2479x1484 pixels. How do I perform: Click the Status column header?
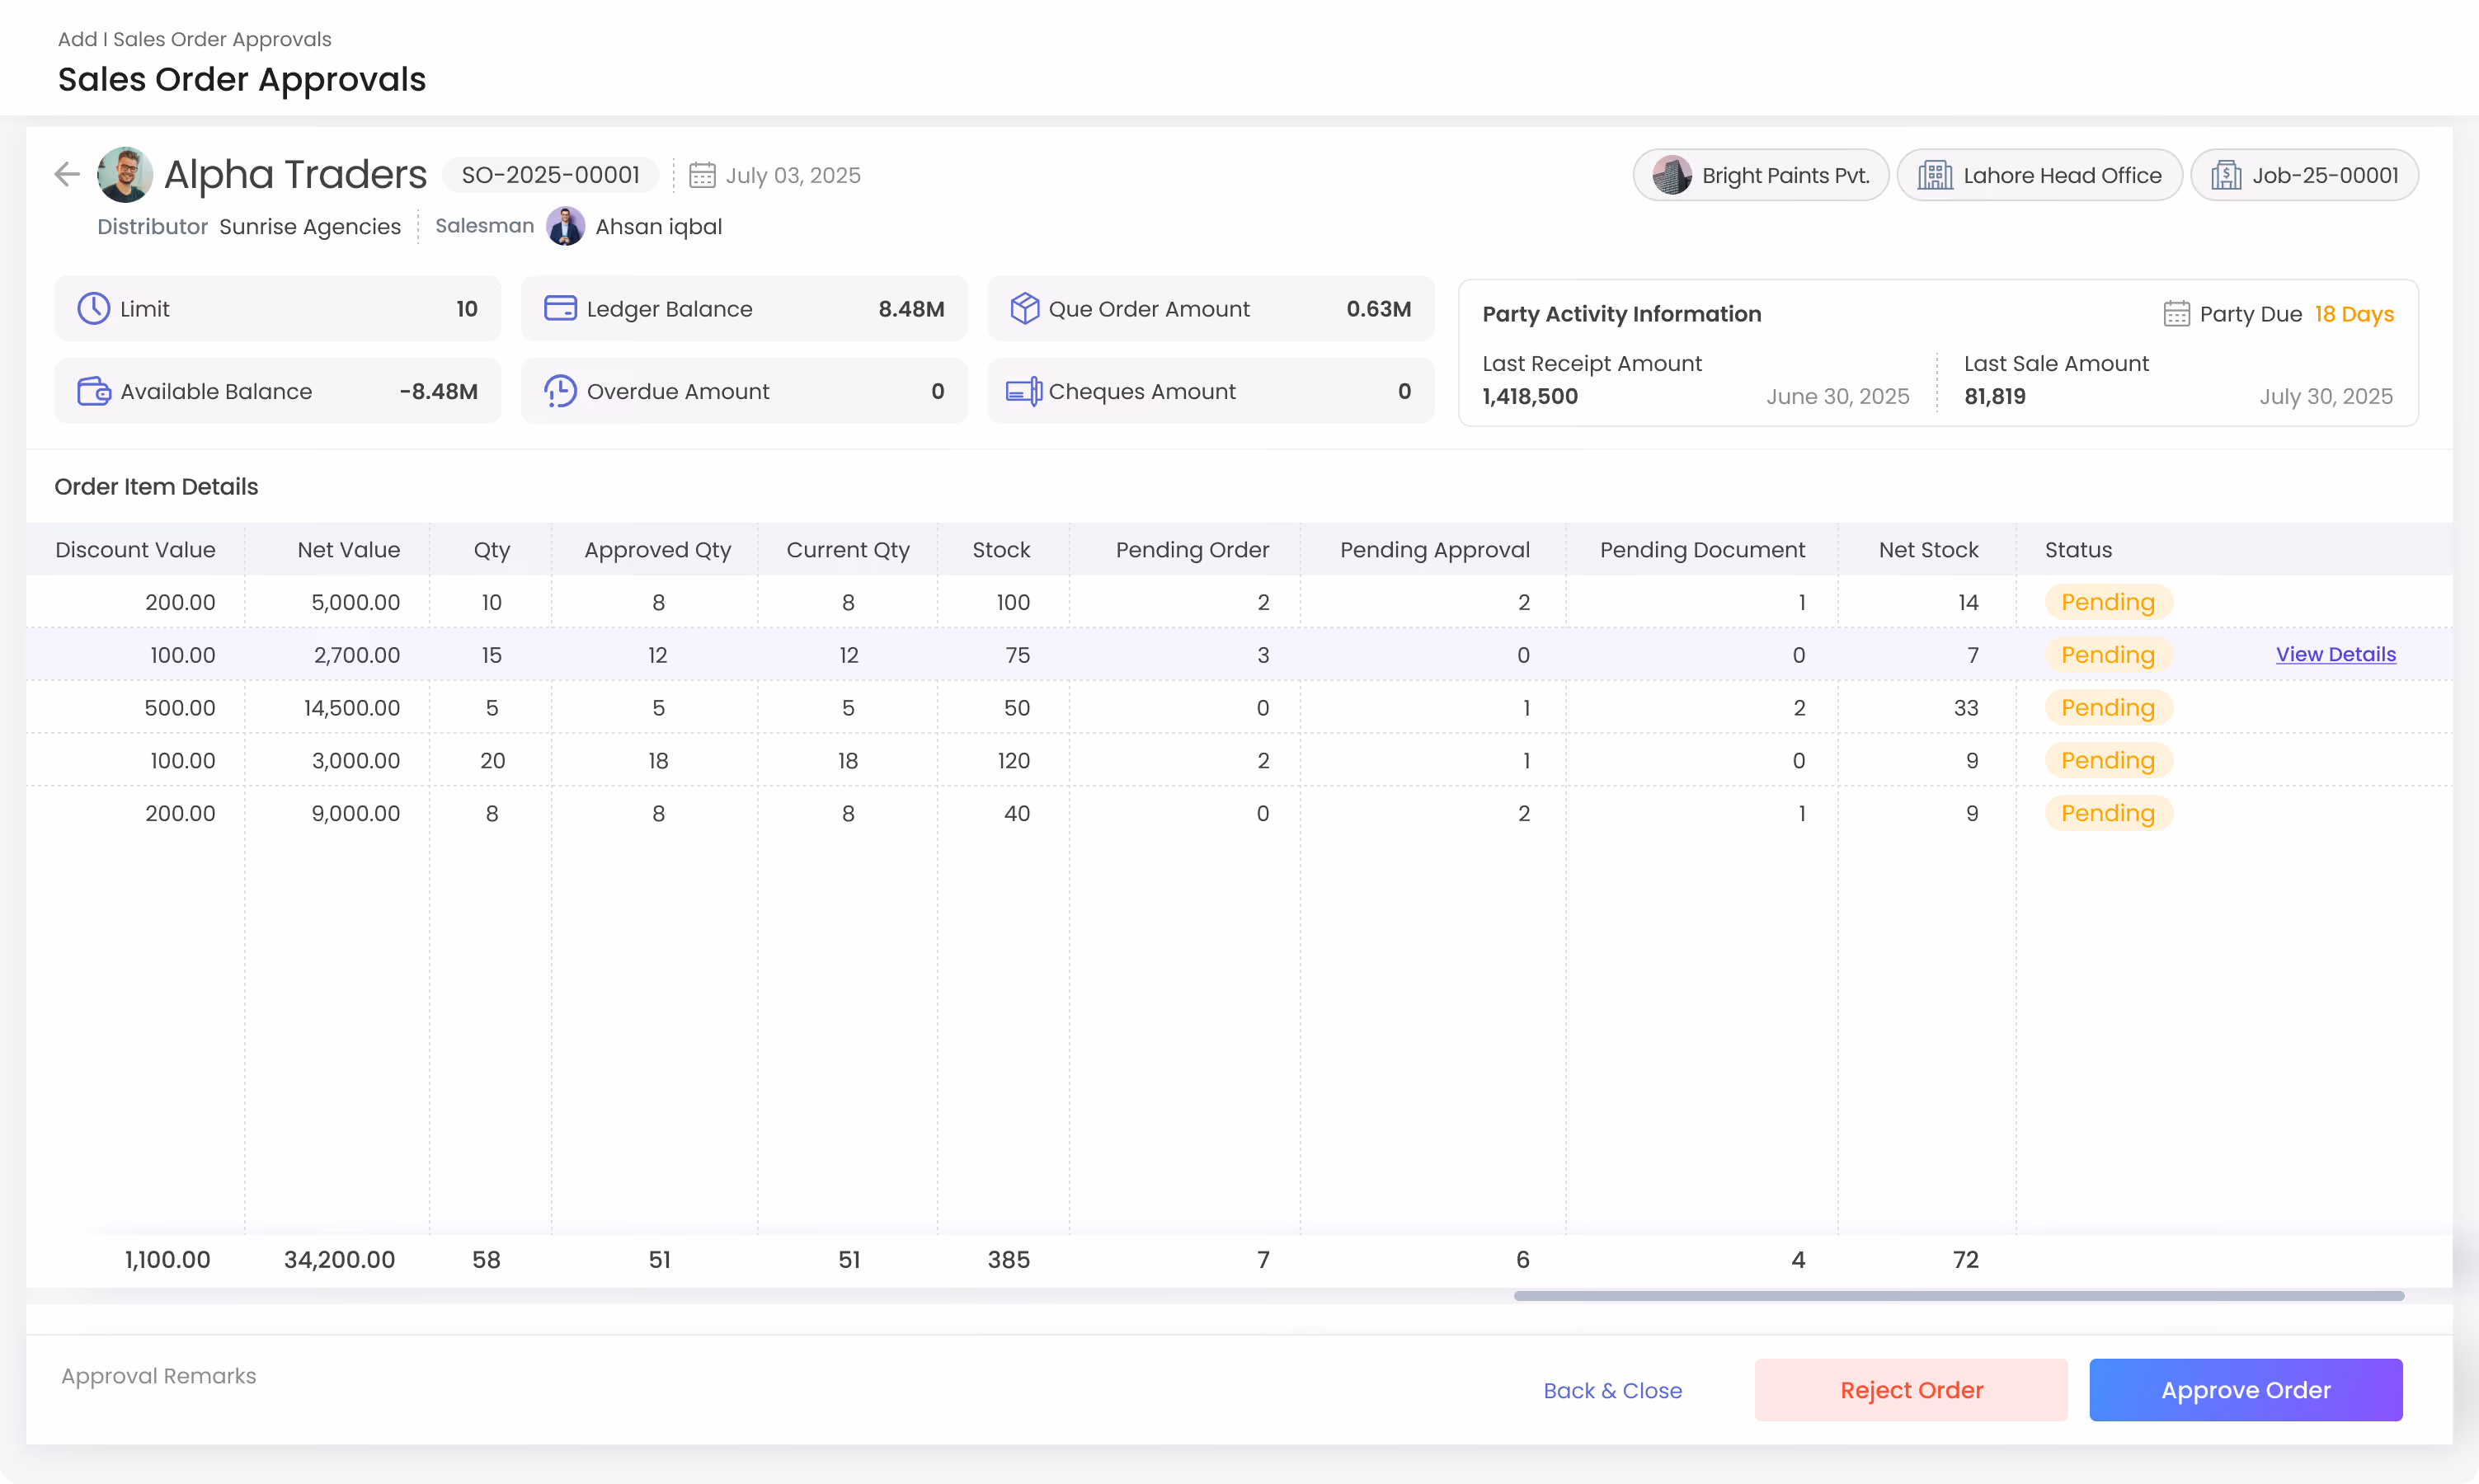(x=2078, y=549)
